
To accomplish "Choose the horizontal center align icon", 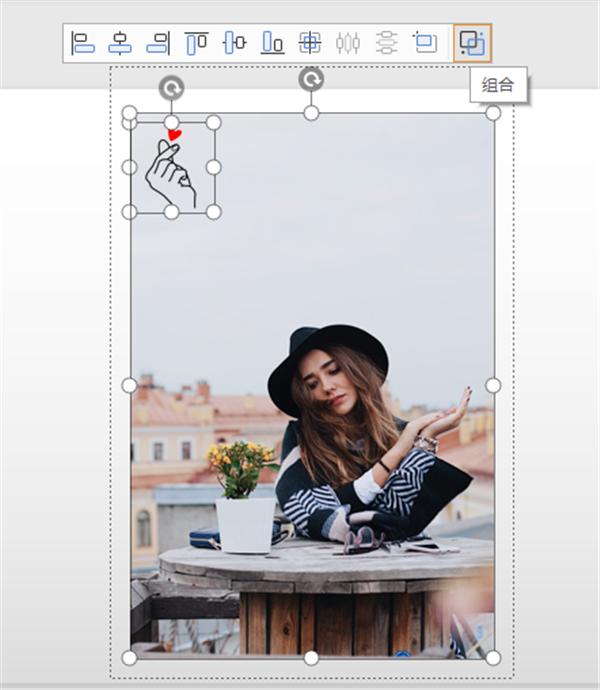I will tap(120, 43).
